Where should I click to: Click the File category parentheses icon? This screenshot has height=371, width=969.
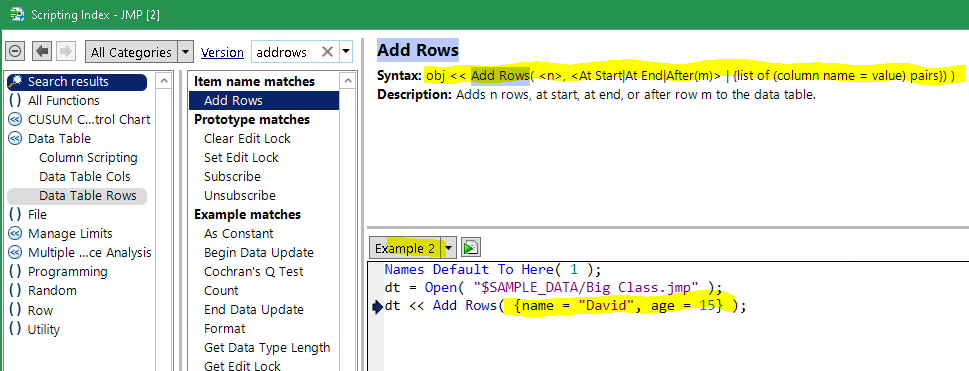(x=15, y=215)
